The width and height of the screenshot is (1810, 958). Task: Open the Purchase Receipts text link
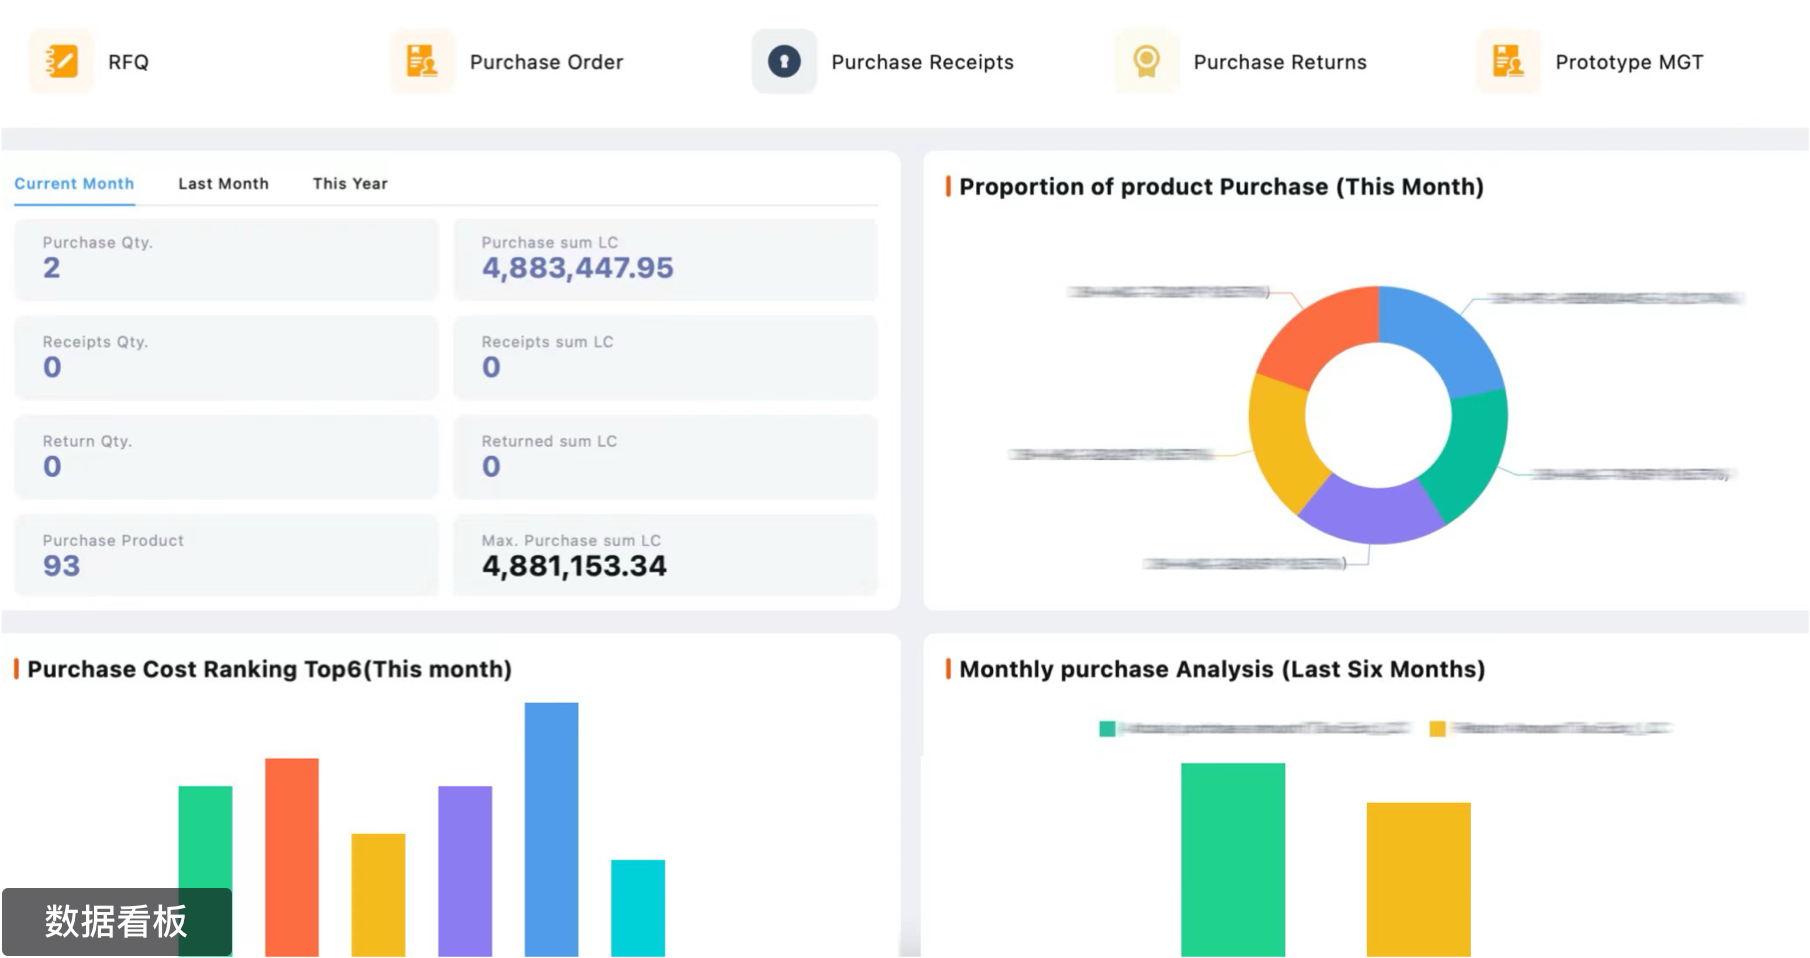(922, 62)
